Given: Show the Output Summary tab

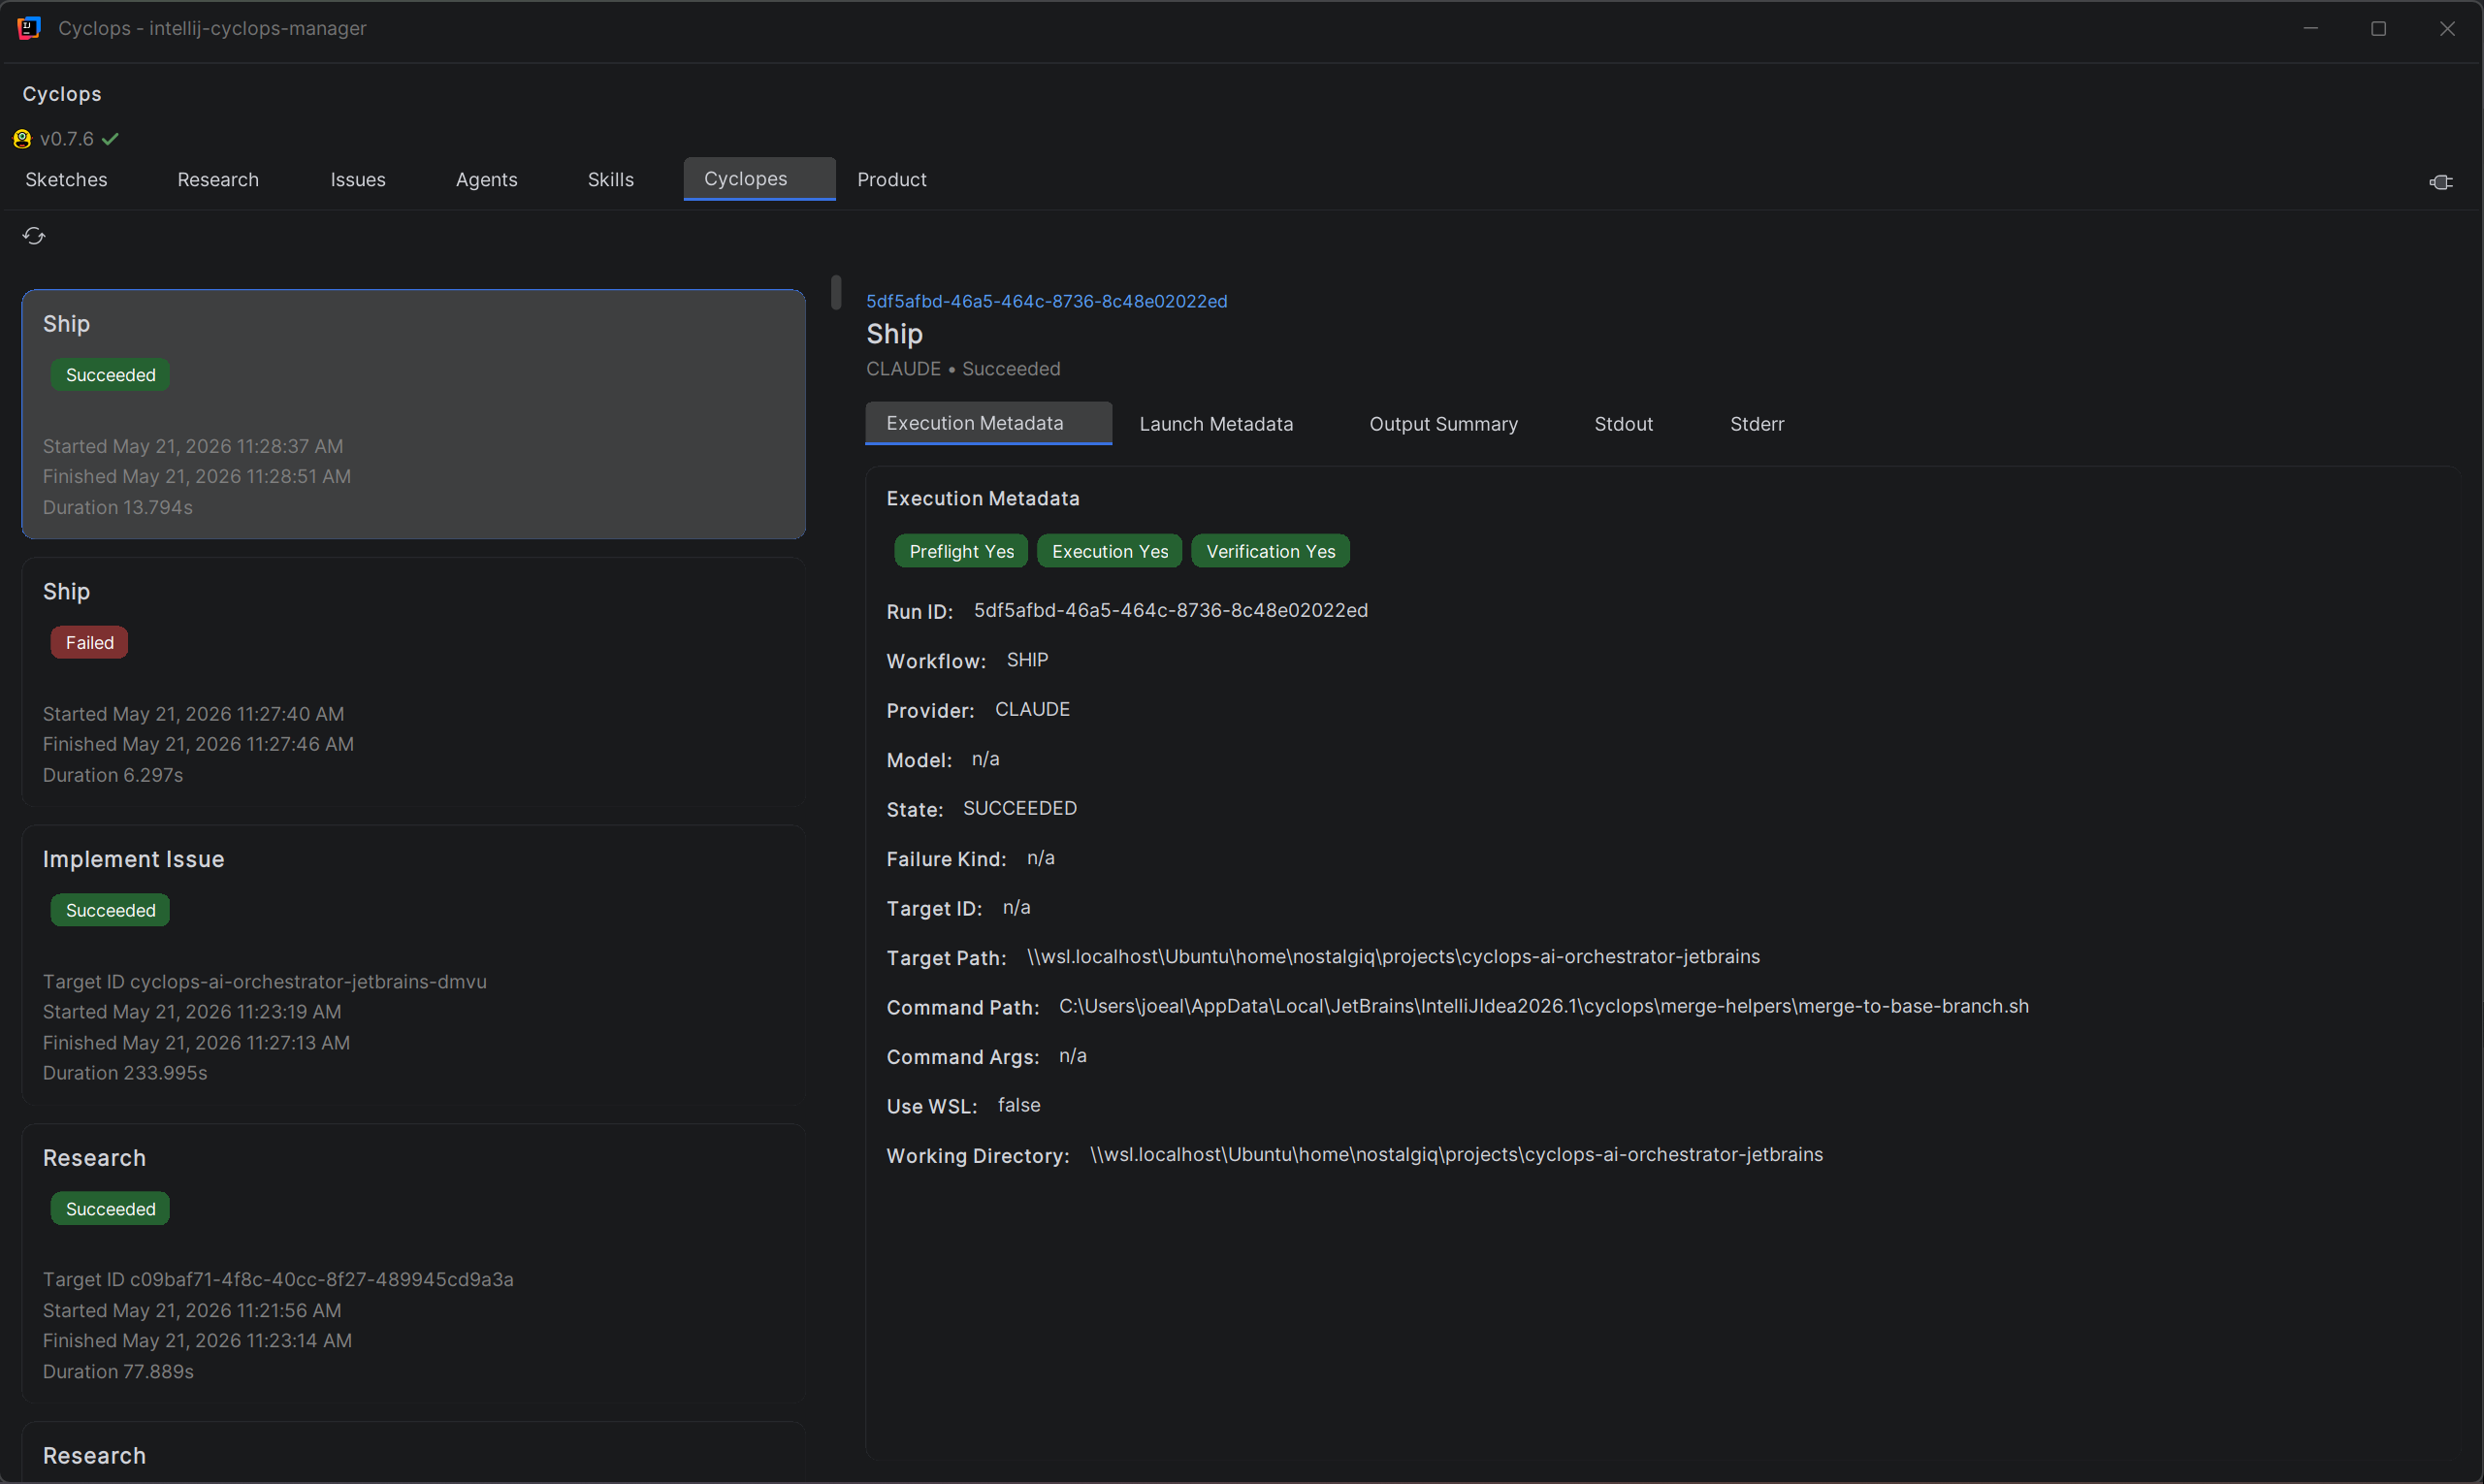Looking at the screenshot, I should pyautogui.click(x=1443, y=424).
